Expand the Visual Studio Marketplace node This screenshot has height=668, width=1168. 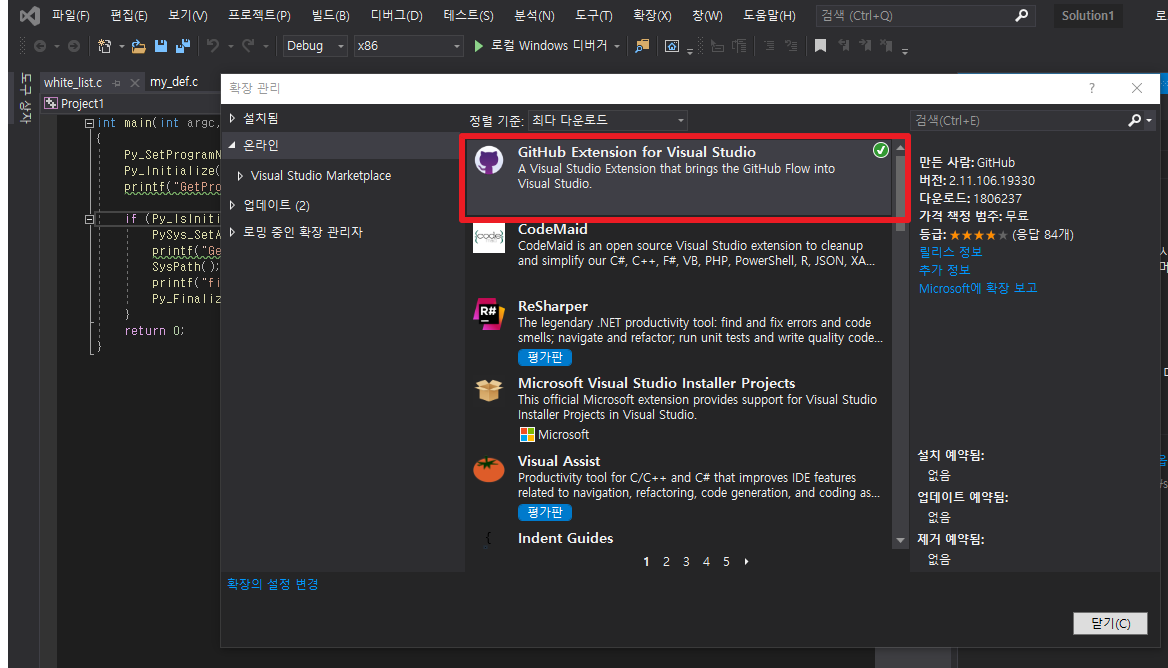tap(240, 176)
